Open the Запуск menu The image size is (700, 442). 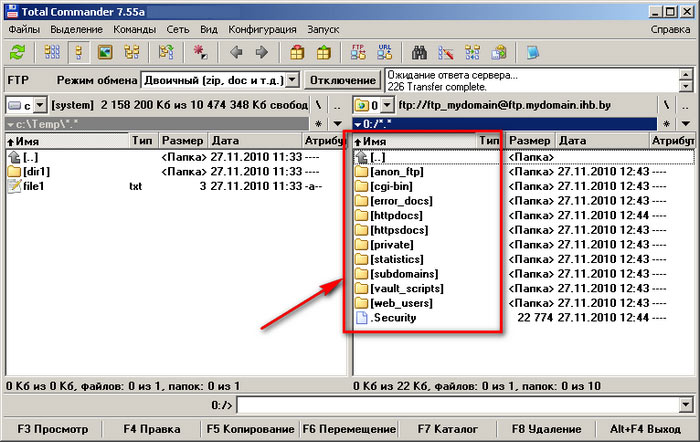point(323,29)
